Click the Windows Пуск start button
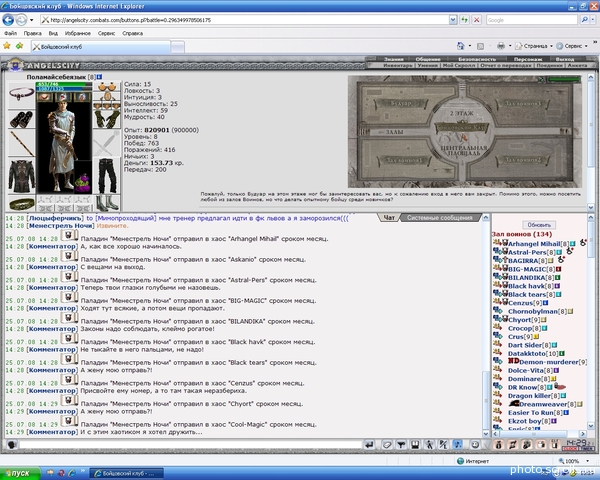This screenshot has width=600, height=480. 18,473
